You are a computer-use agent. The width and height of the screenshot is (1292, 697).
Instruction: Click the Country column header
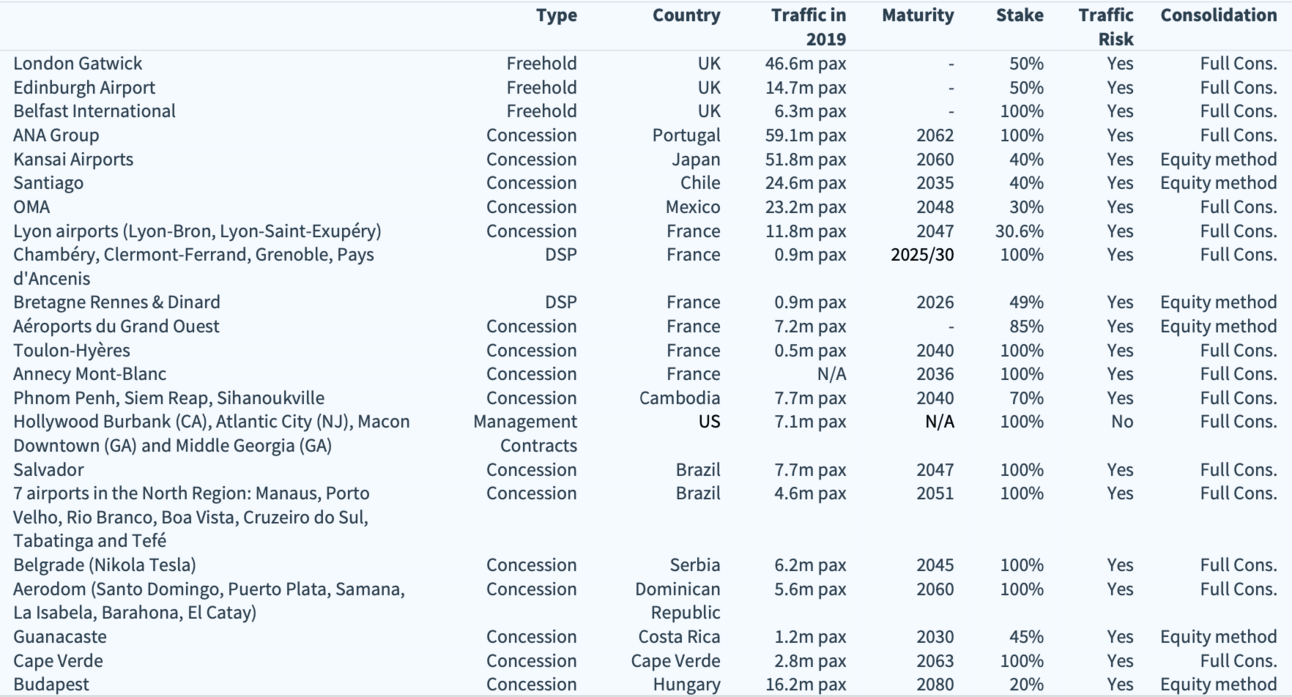point(686,16)
